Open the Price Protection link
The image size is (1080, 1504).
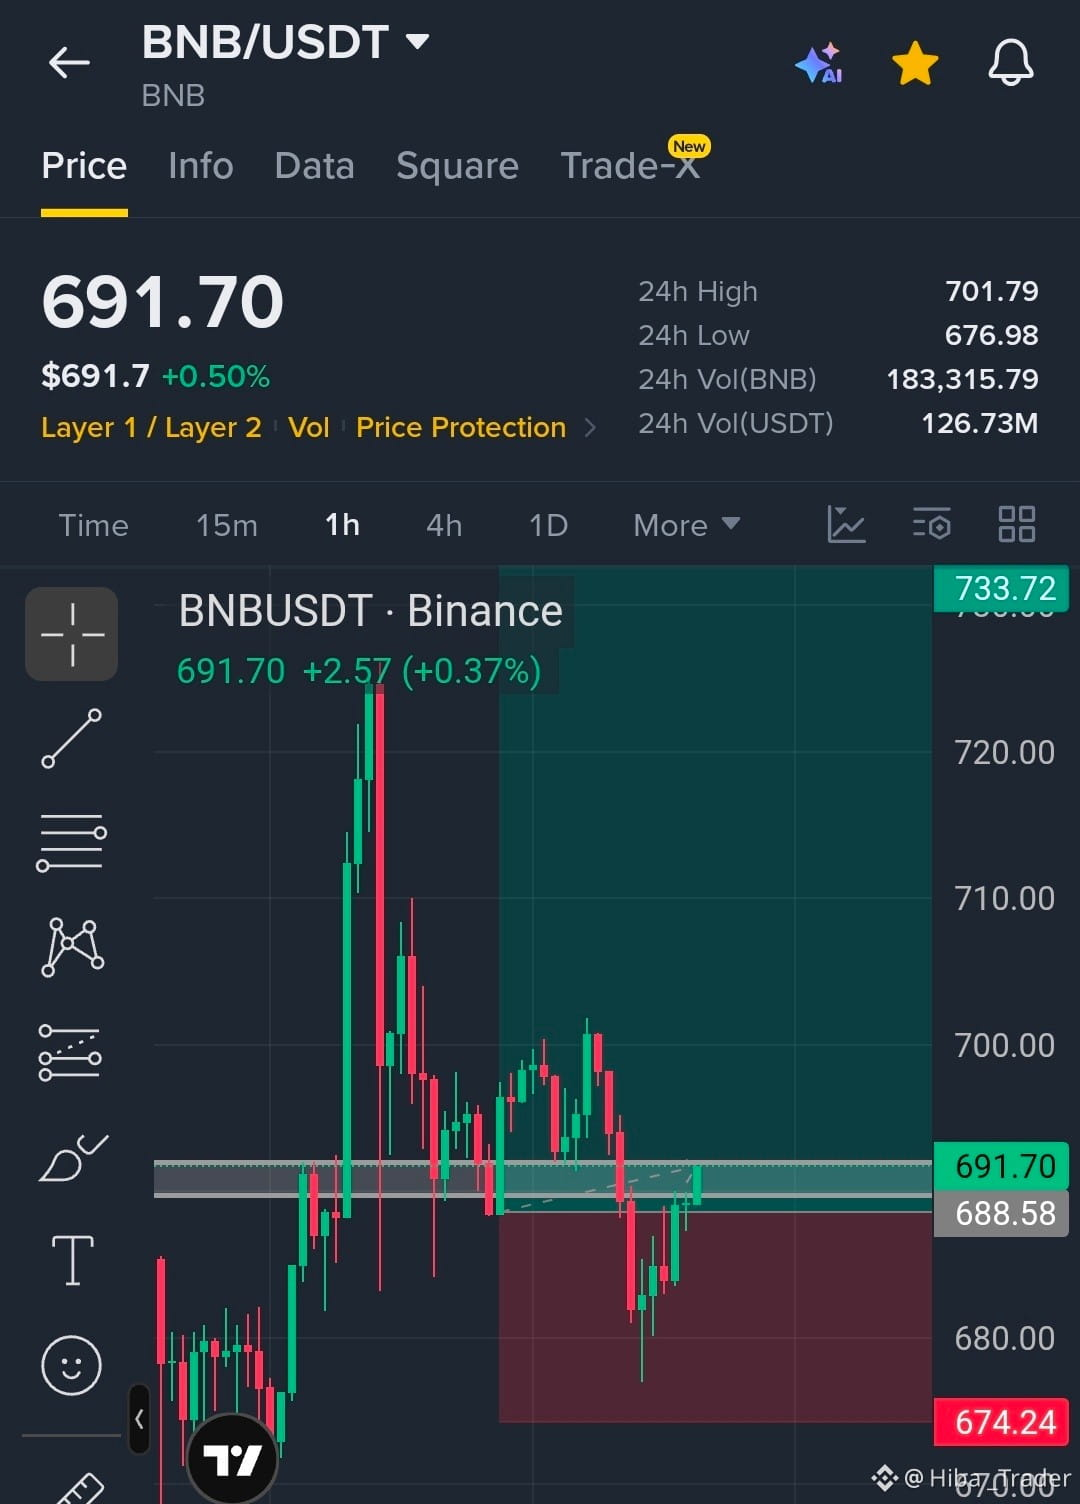pos(461,428)
